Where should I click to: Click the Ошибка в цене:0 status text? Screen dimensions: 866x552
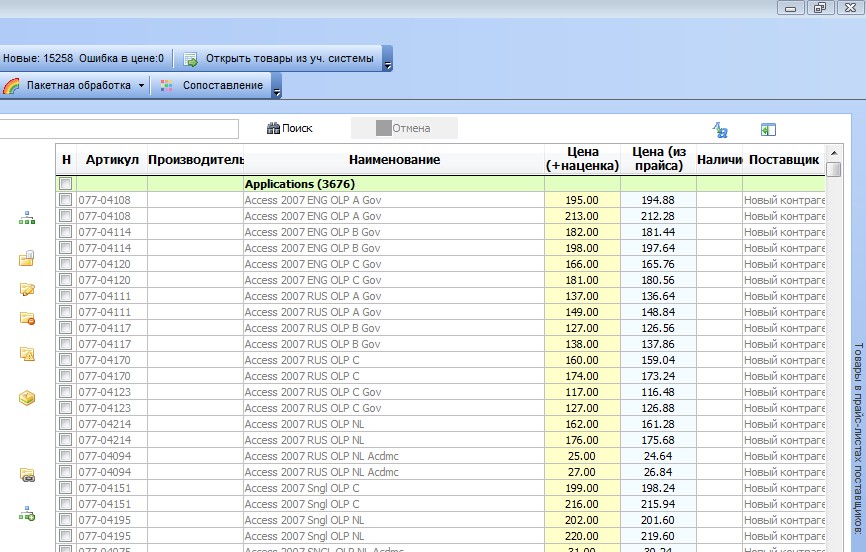tap(122, 58)
